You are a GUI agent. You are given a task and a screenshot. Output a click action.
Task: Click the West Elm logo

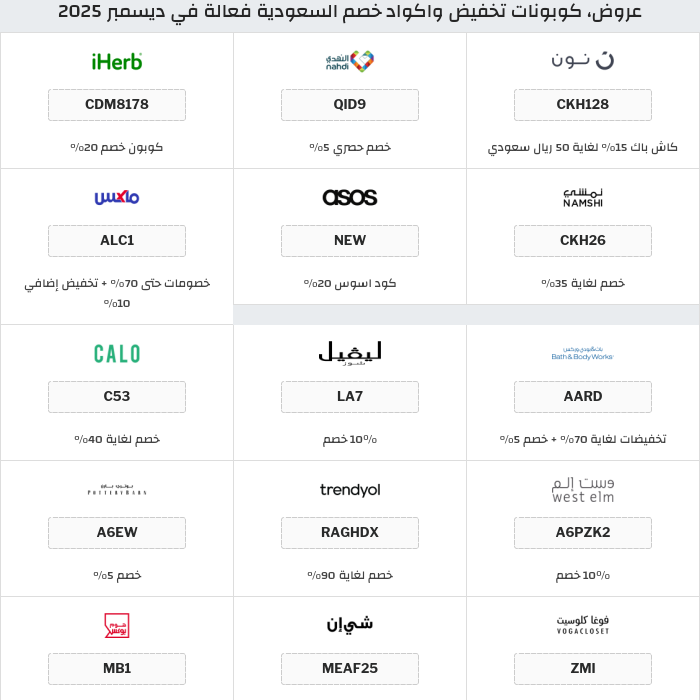(582, 490)
